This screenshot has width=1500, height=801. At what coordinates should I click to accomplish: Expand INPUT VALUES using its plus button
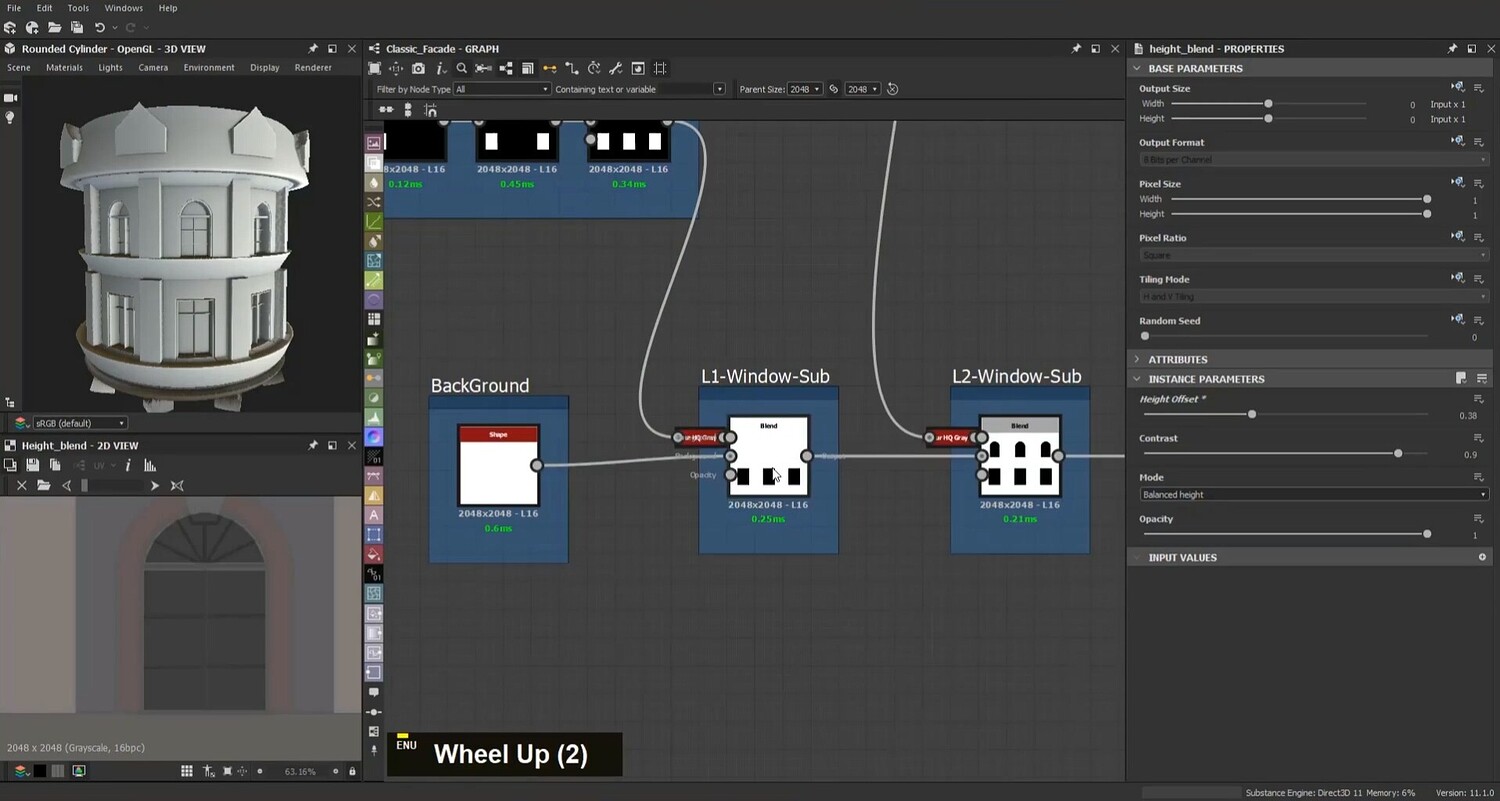1482,557
